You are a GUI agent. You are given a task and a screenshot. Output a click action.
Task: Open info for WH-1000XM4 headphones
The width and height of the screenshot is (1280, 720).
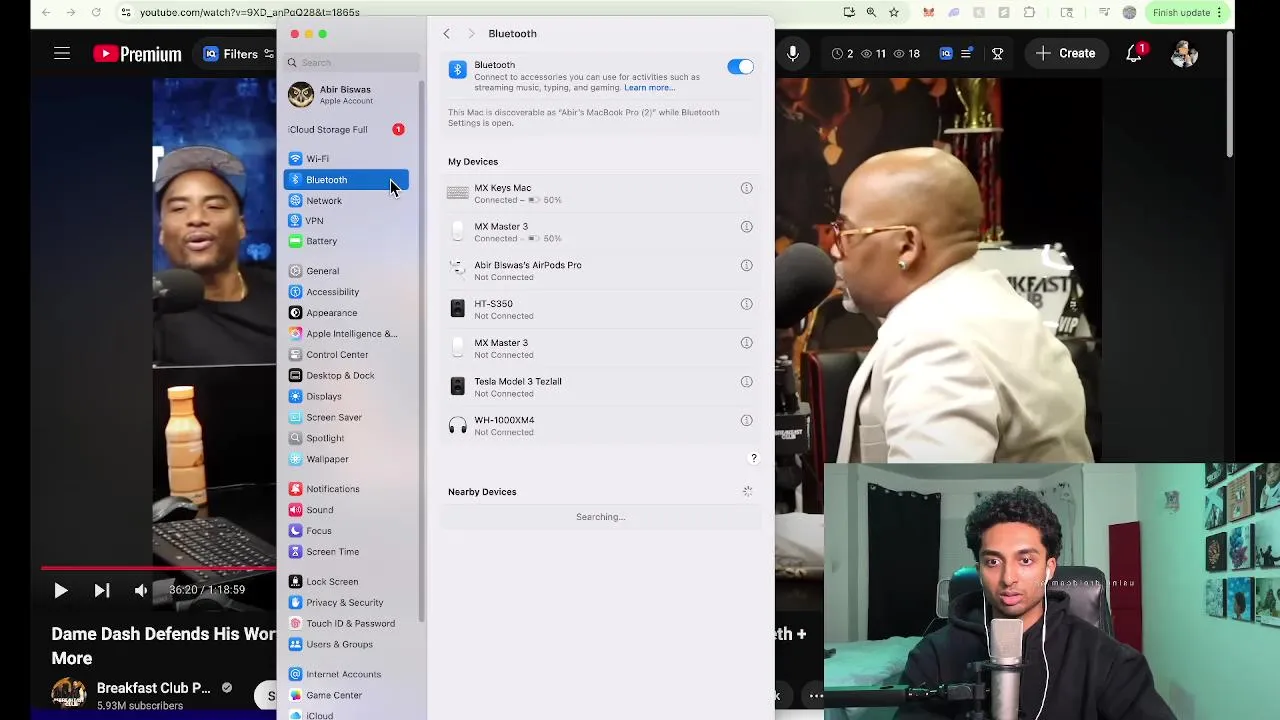746,420
